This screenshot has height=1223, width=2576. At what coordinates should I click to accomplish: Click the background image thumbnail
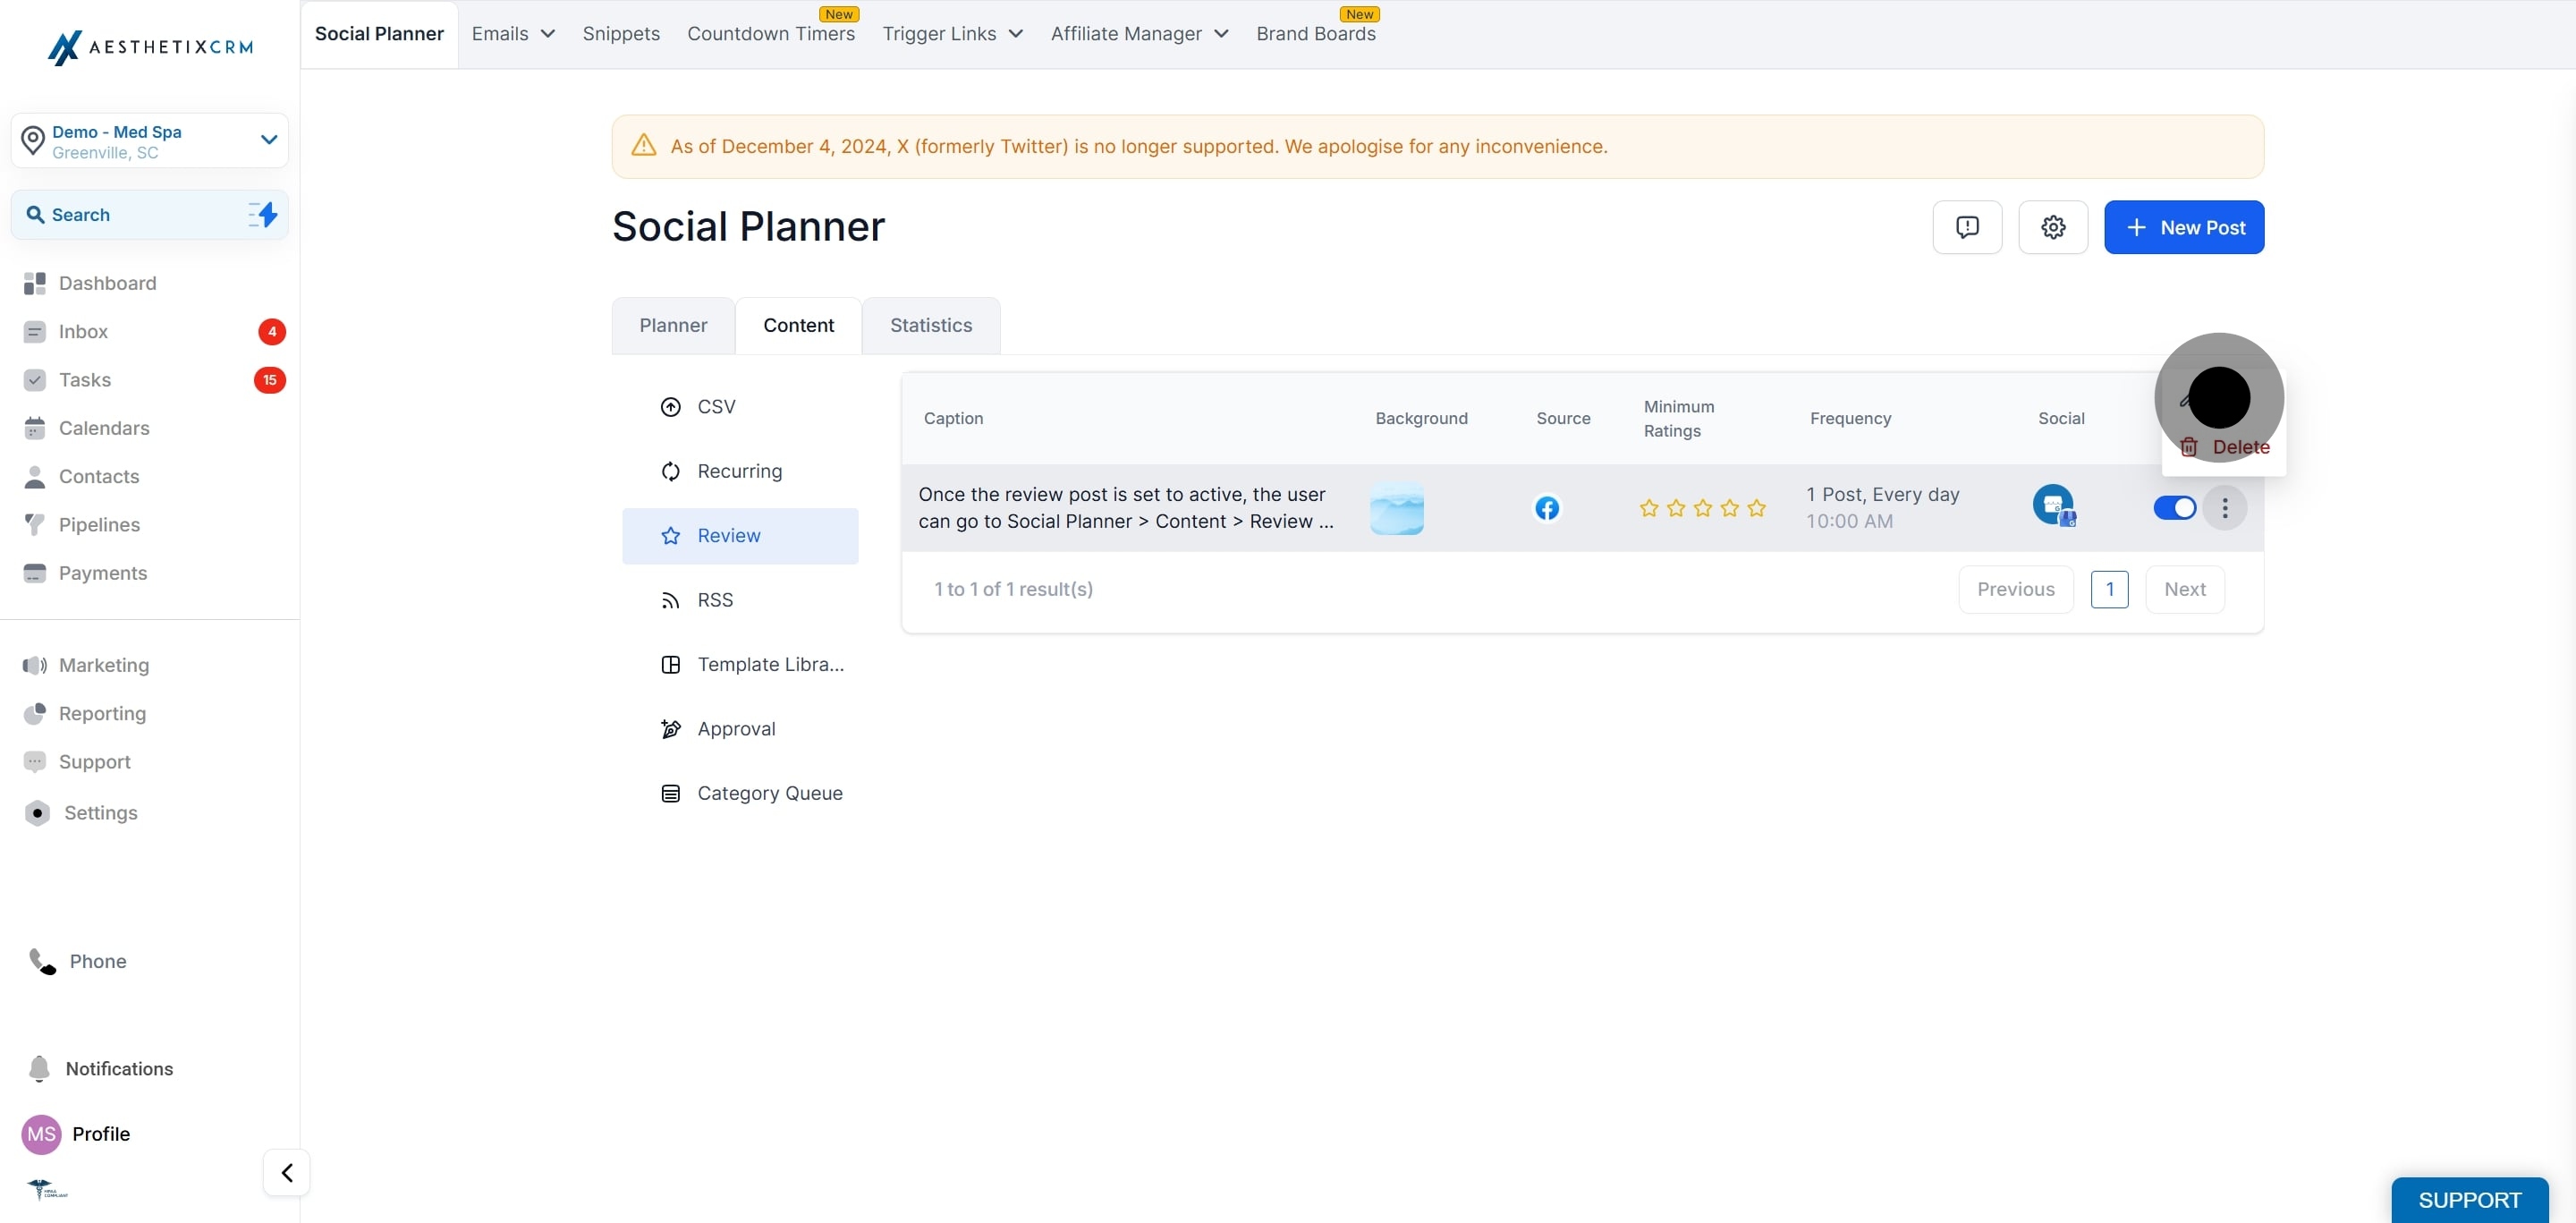point(1396,508)
